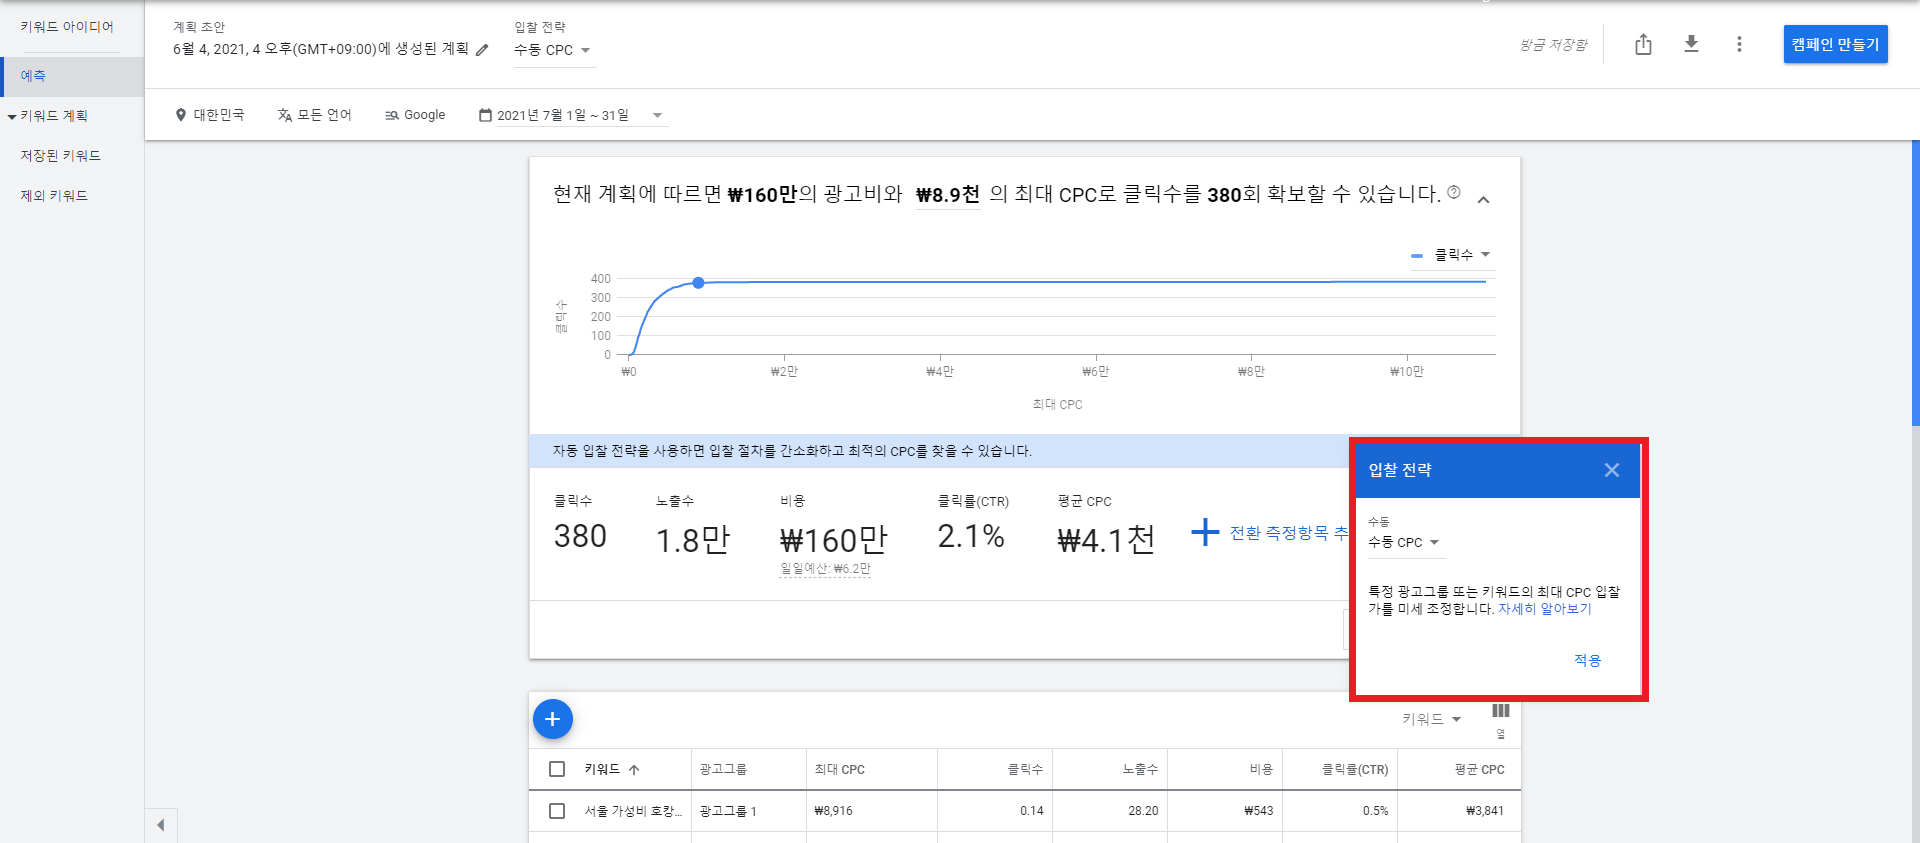This screenshot has width=1920, height=843.
Task: Click the blue point on the chart curve
Action: (x=698, y=283)
